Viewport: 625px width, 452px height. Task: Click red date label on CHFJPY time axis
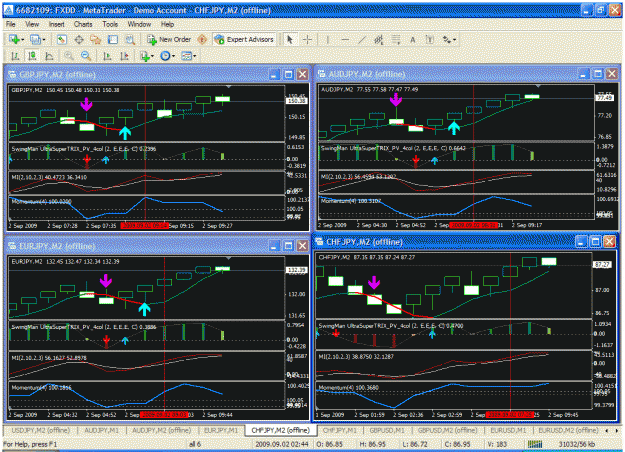pos(511,415)
